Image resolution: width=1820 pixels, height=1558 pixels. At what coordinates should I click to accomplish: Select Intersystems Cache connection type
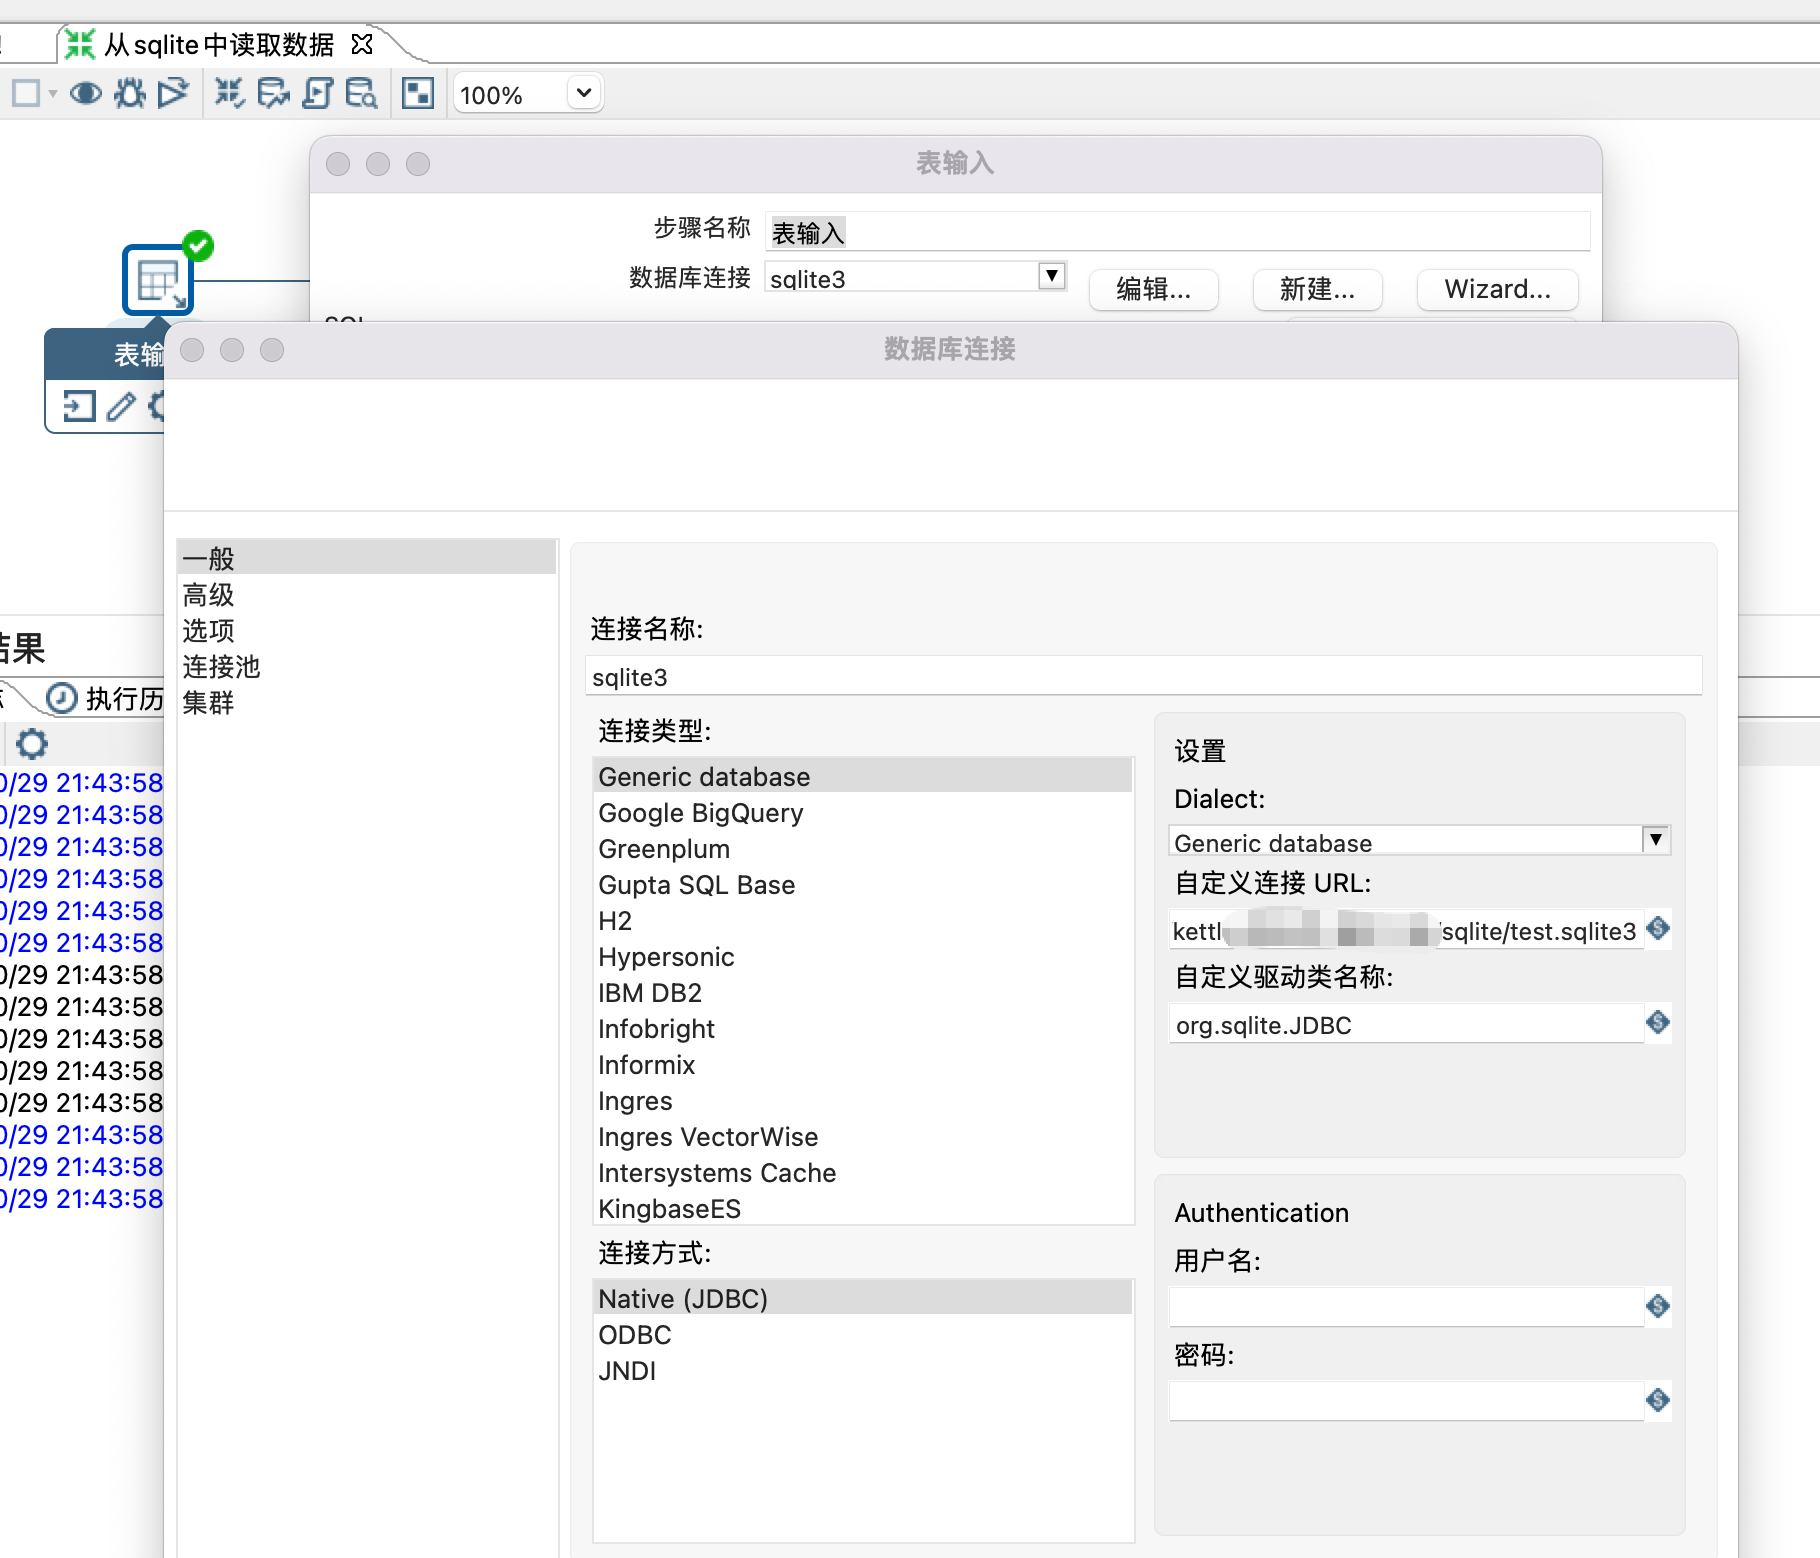863,1172
